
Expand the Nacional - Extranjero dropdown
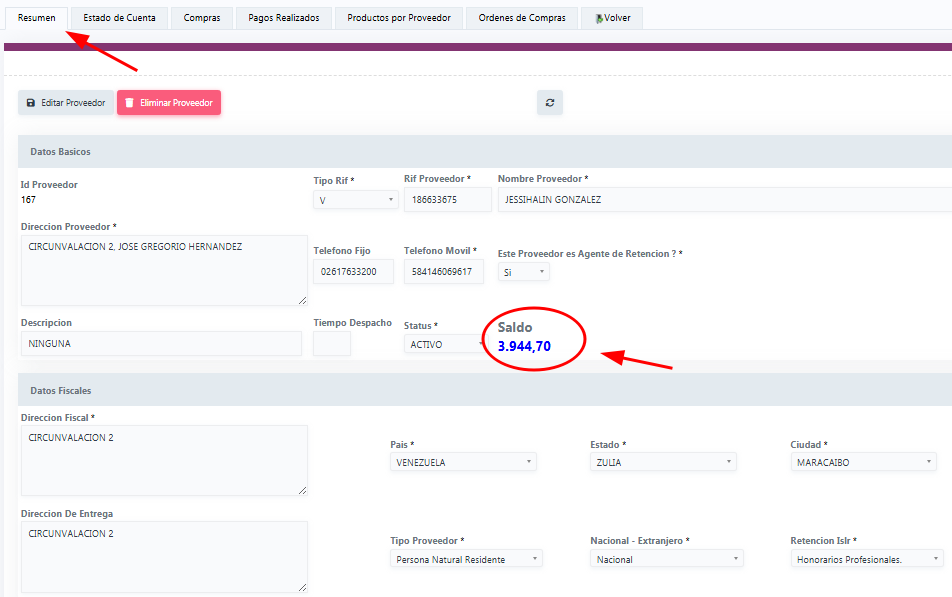(667, 559)
